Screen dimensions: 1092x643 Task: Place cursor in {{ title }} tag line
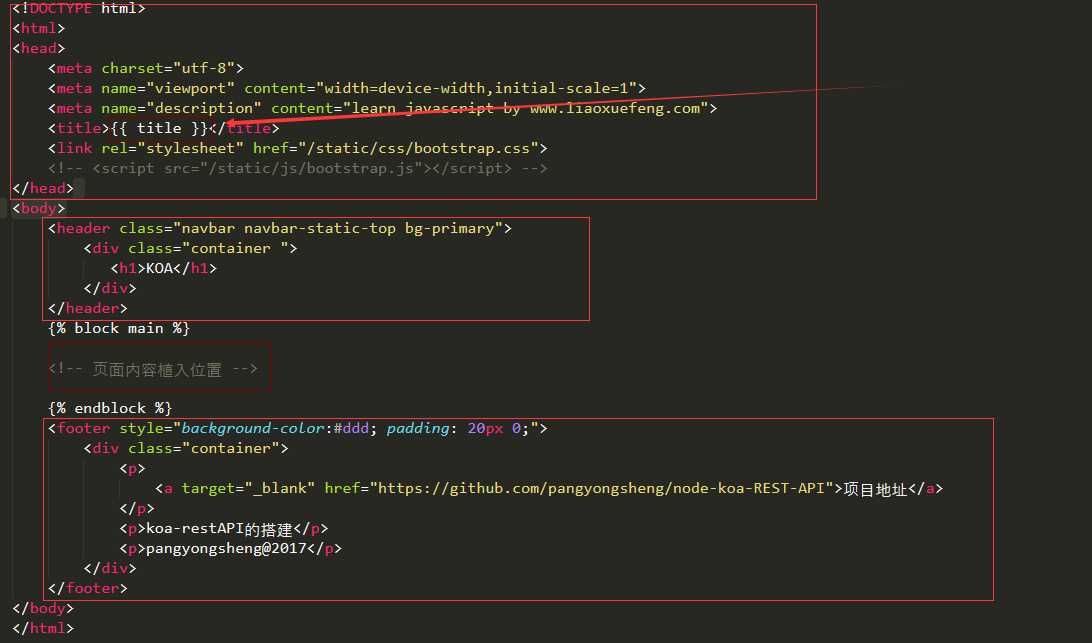click(x=164, y=128)
